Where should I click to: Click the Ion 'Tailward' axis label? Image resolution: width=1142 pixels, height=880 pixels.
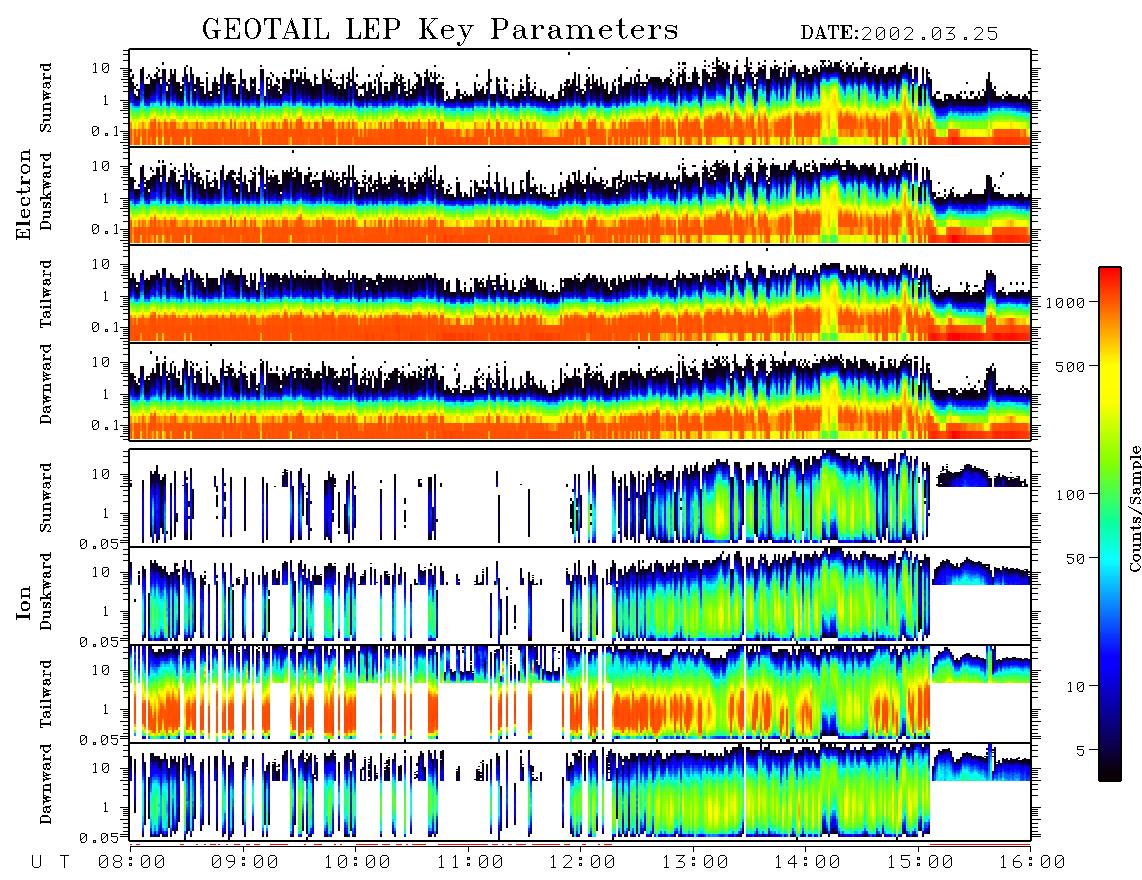pos(45,694)
